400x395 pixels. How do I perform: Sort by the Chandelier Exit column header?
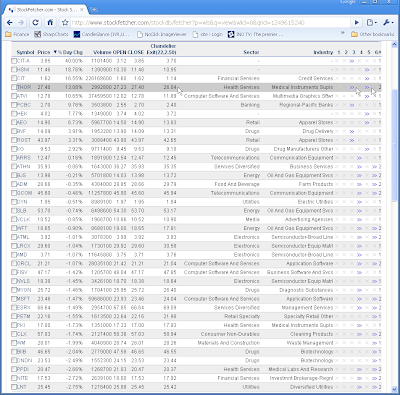click(x=162, y=49)
